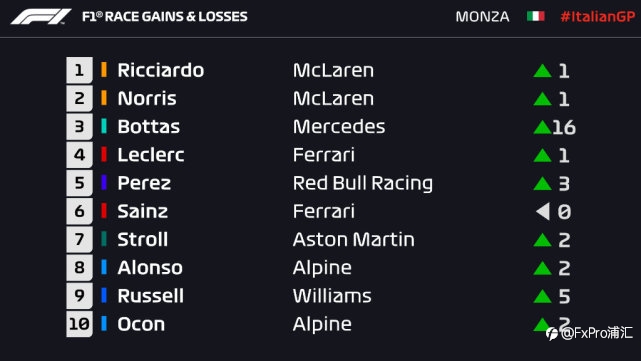This screenshot has width=641, height=361.
Task: Click the Weibo logo watermark icon
Action: tap(552, 334)
